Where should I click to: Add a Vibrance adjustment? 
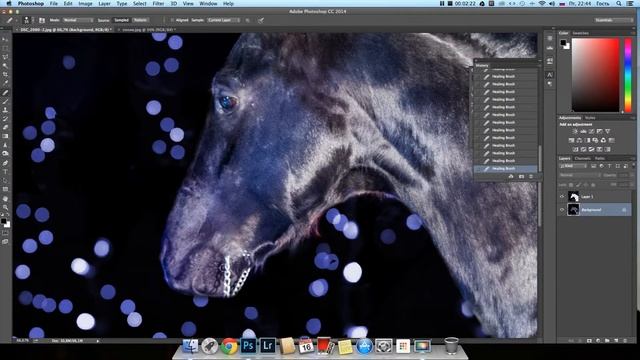608,131
